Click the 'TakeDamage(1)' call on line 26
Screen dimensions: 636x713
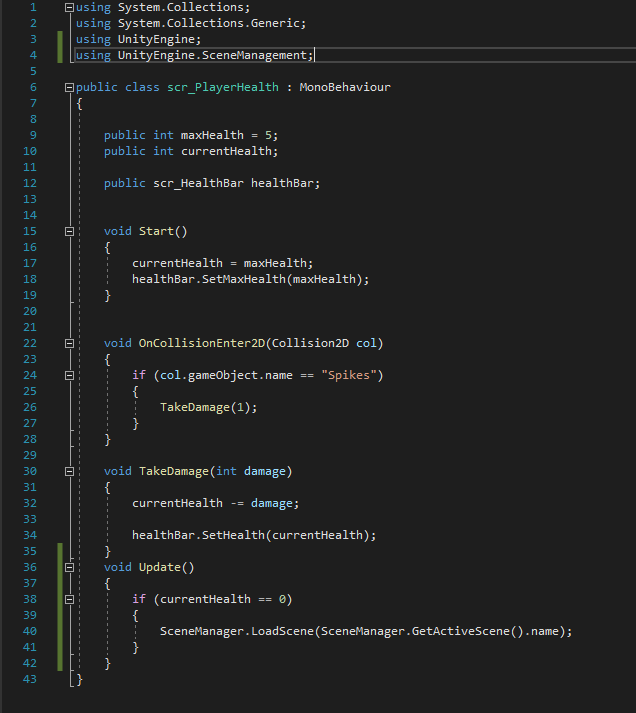[x=205, y=407]
